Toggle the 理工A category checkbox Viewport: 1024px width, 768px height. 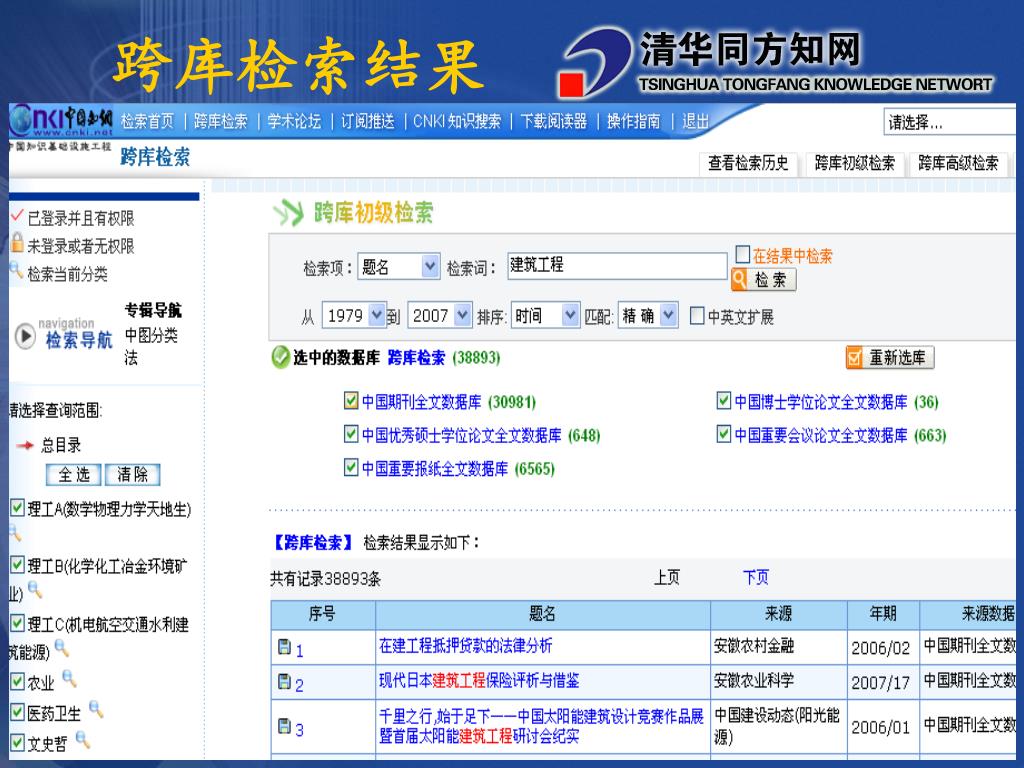(18, 507)
